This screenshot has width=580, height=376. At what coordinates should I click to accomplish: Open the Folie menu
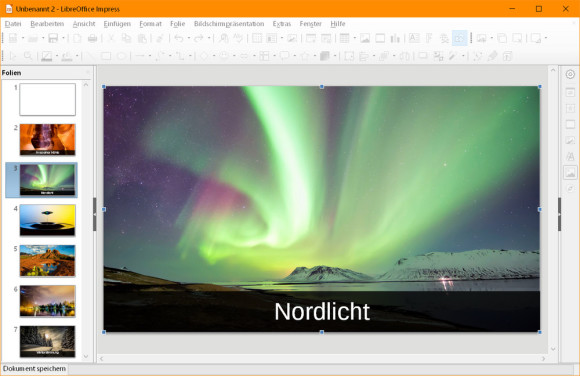[178, 24]
